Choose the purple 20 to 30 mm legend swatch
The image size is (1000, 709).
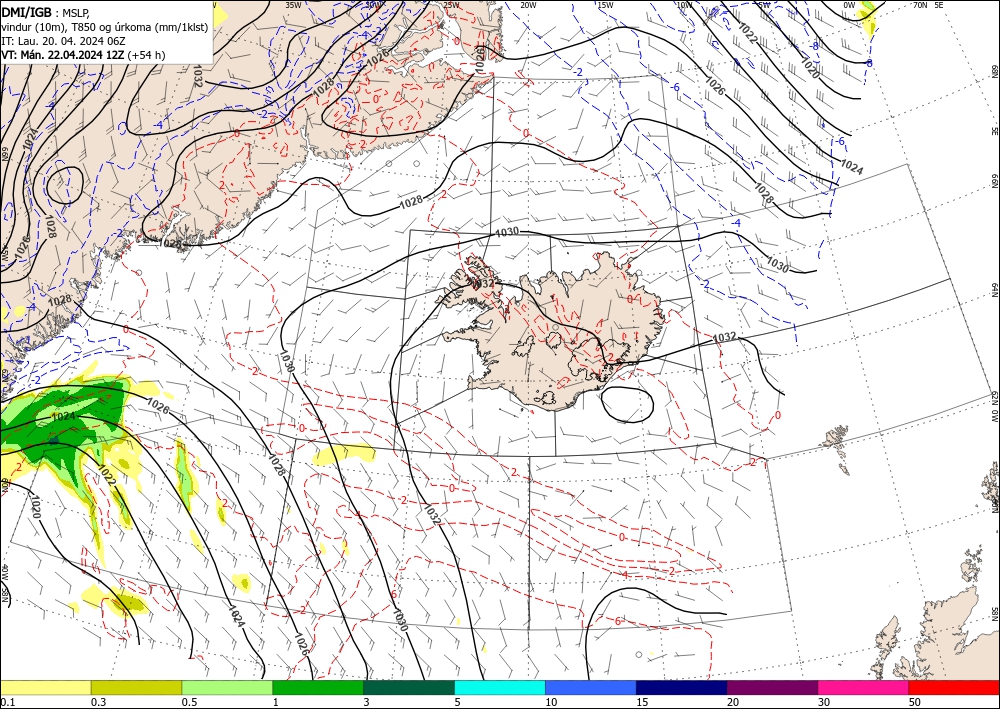coord(772,687)
